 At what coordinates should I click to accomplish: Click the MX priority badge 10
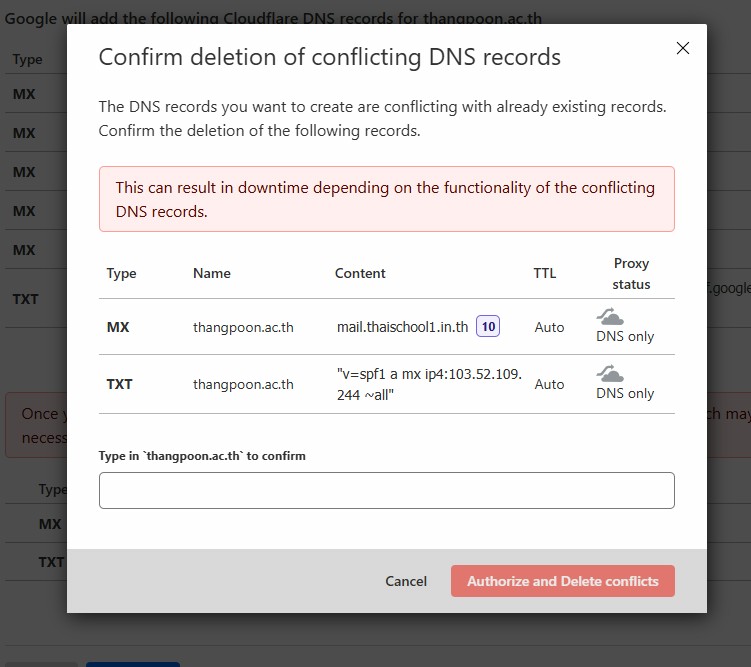coord(488,327)
